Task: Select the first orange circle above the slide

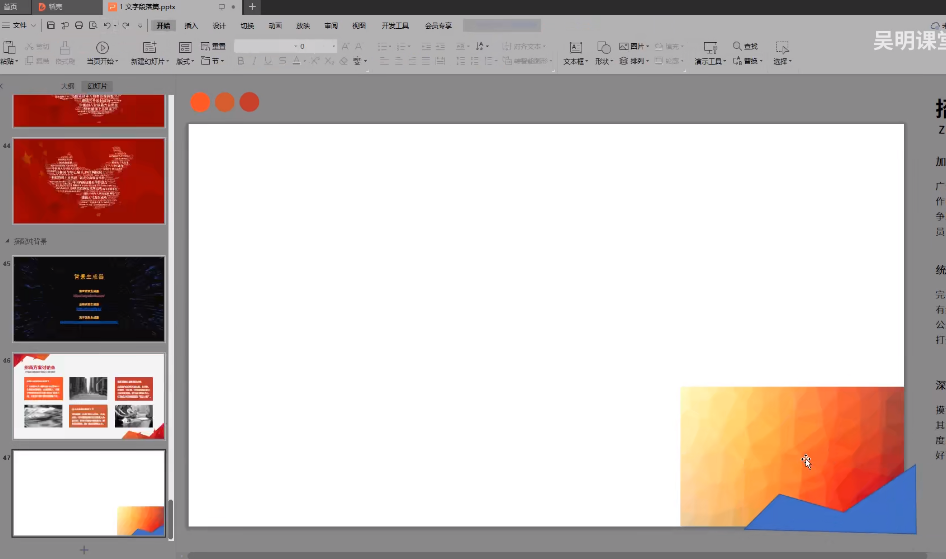Action: point(200,102)
